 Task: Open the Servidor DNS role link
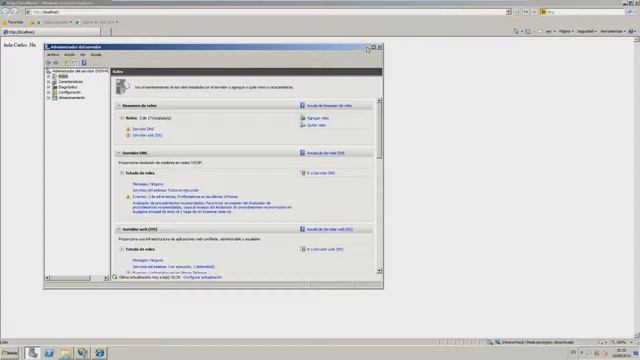click(x=143, y=129)
